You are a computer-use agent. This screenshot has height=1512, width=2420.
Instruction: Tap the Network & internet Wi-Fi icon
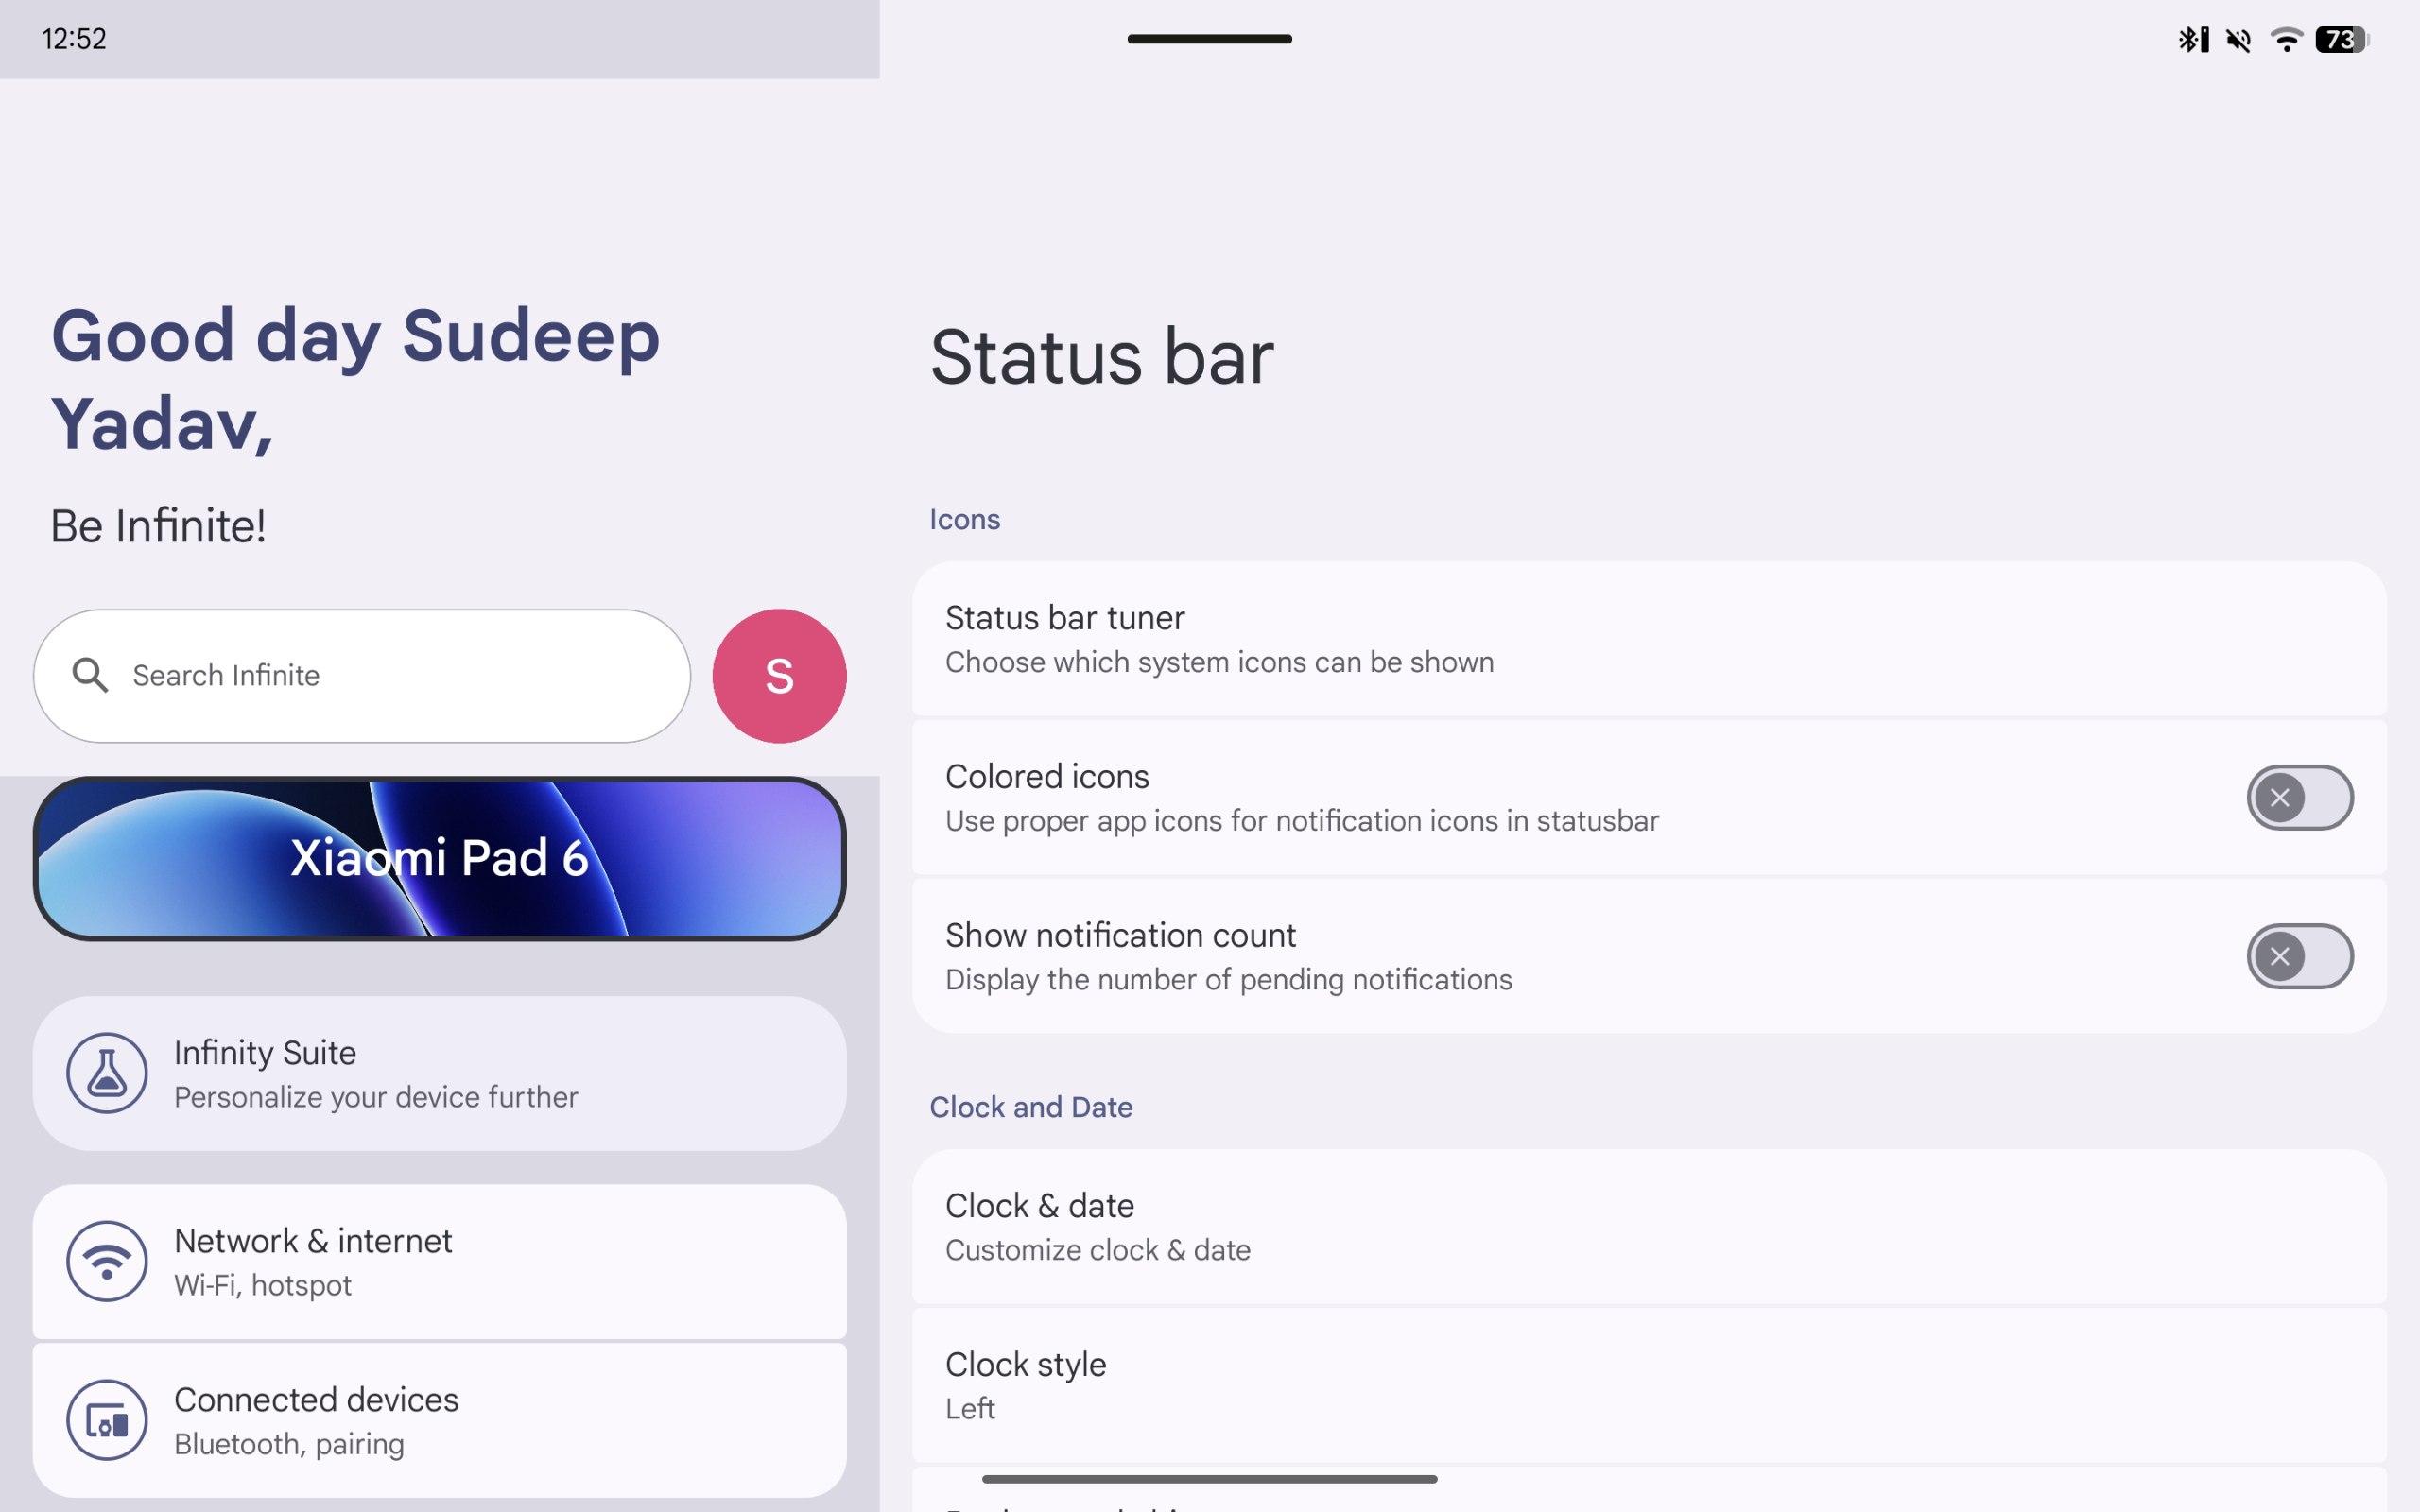107,1261
